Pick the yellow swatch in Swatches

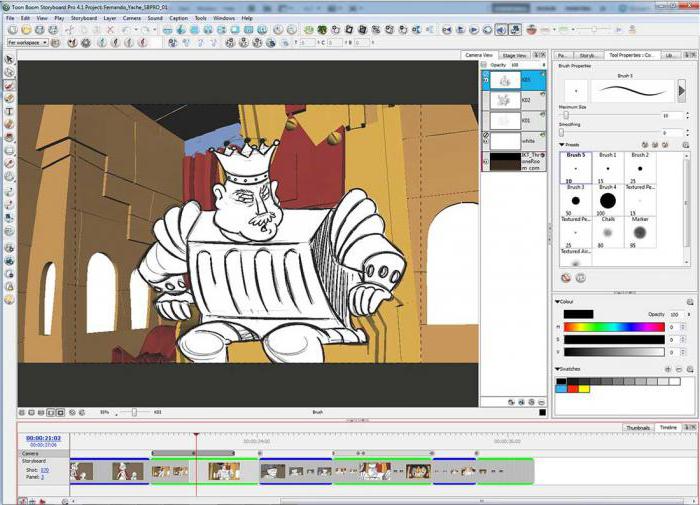coord(584,389)
